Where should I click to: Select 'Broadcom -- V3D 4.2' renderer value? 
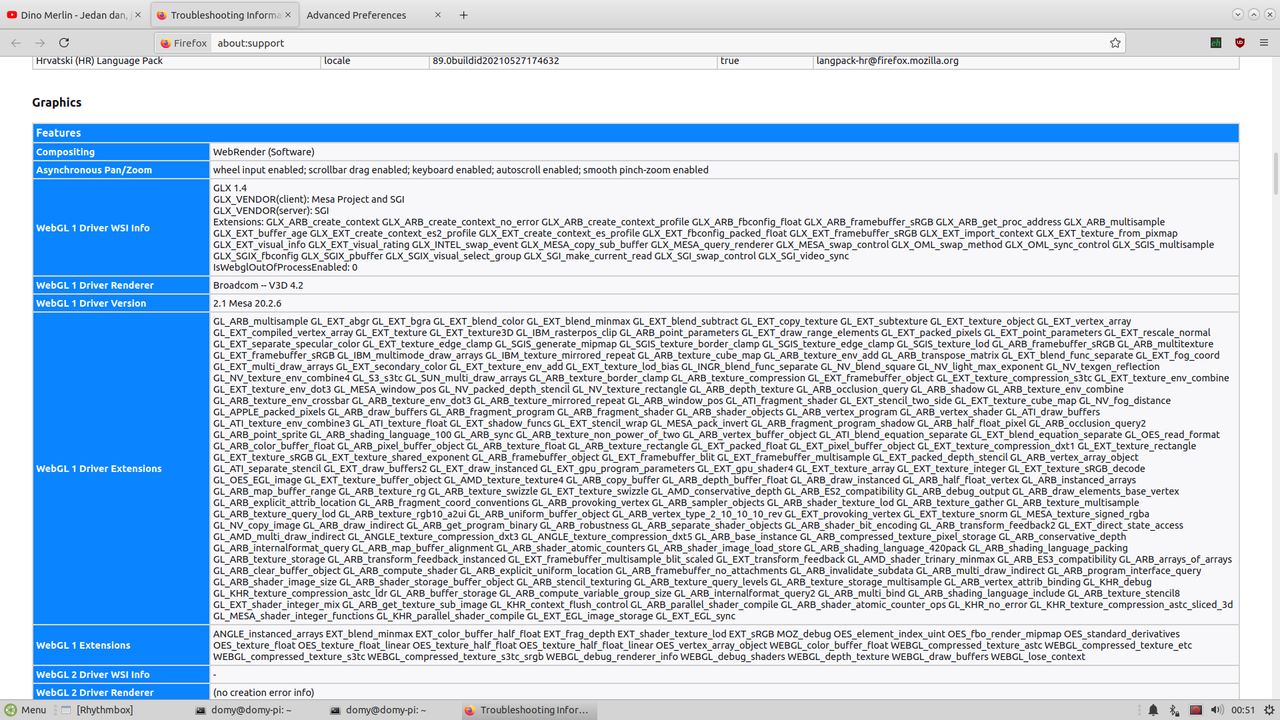click(258, 285)
